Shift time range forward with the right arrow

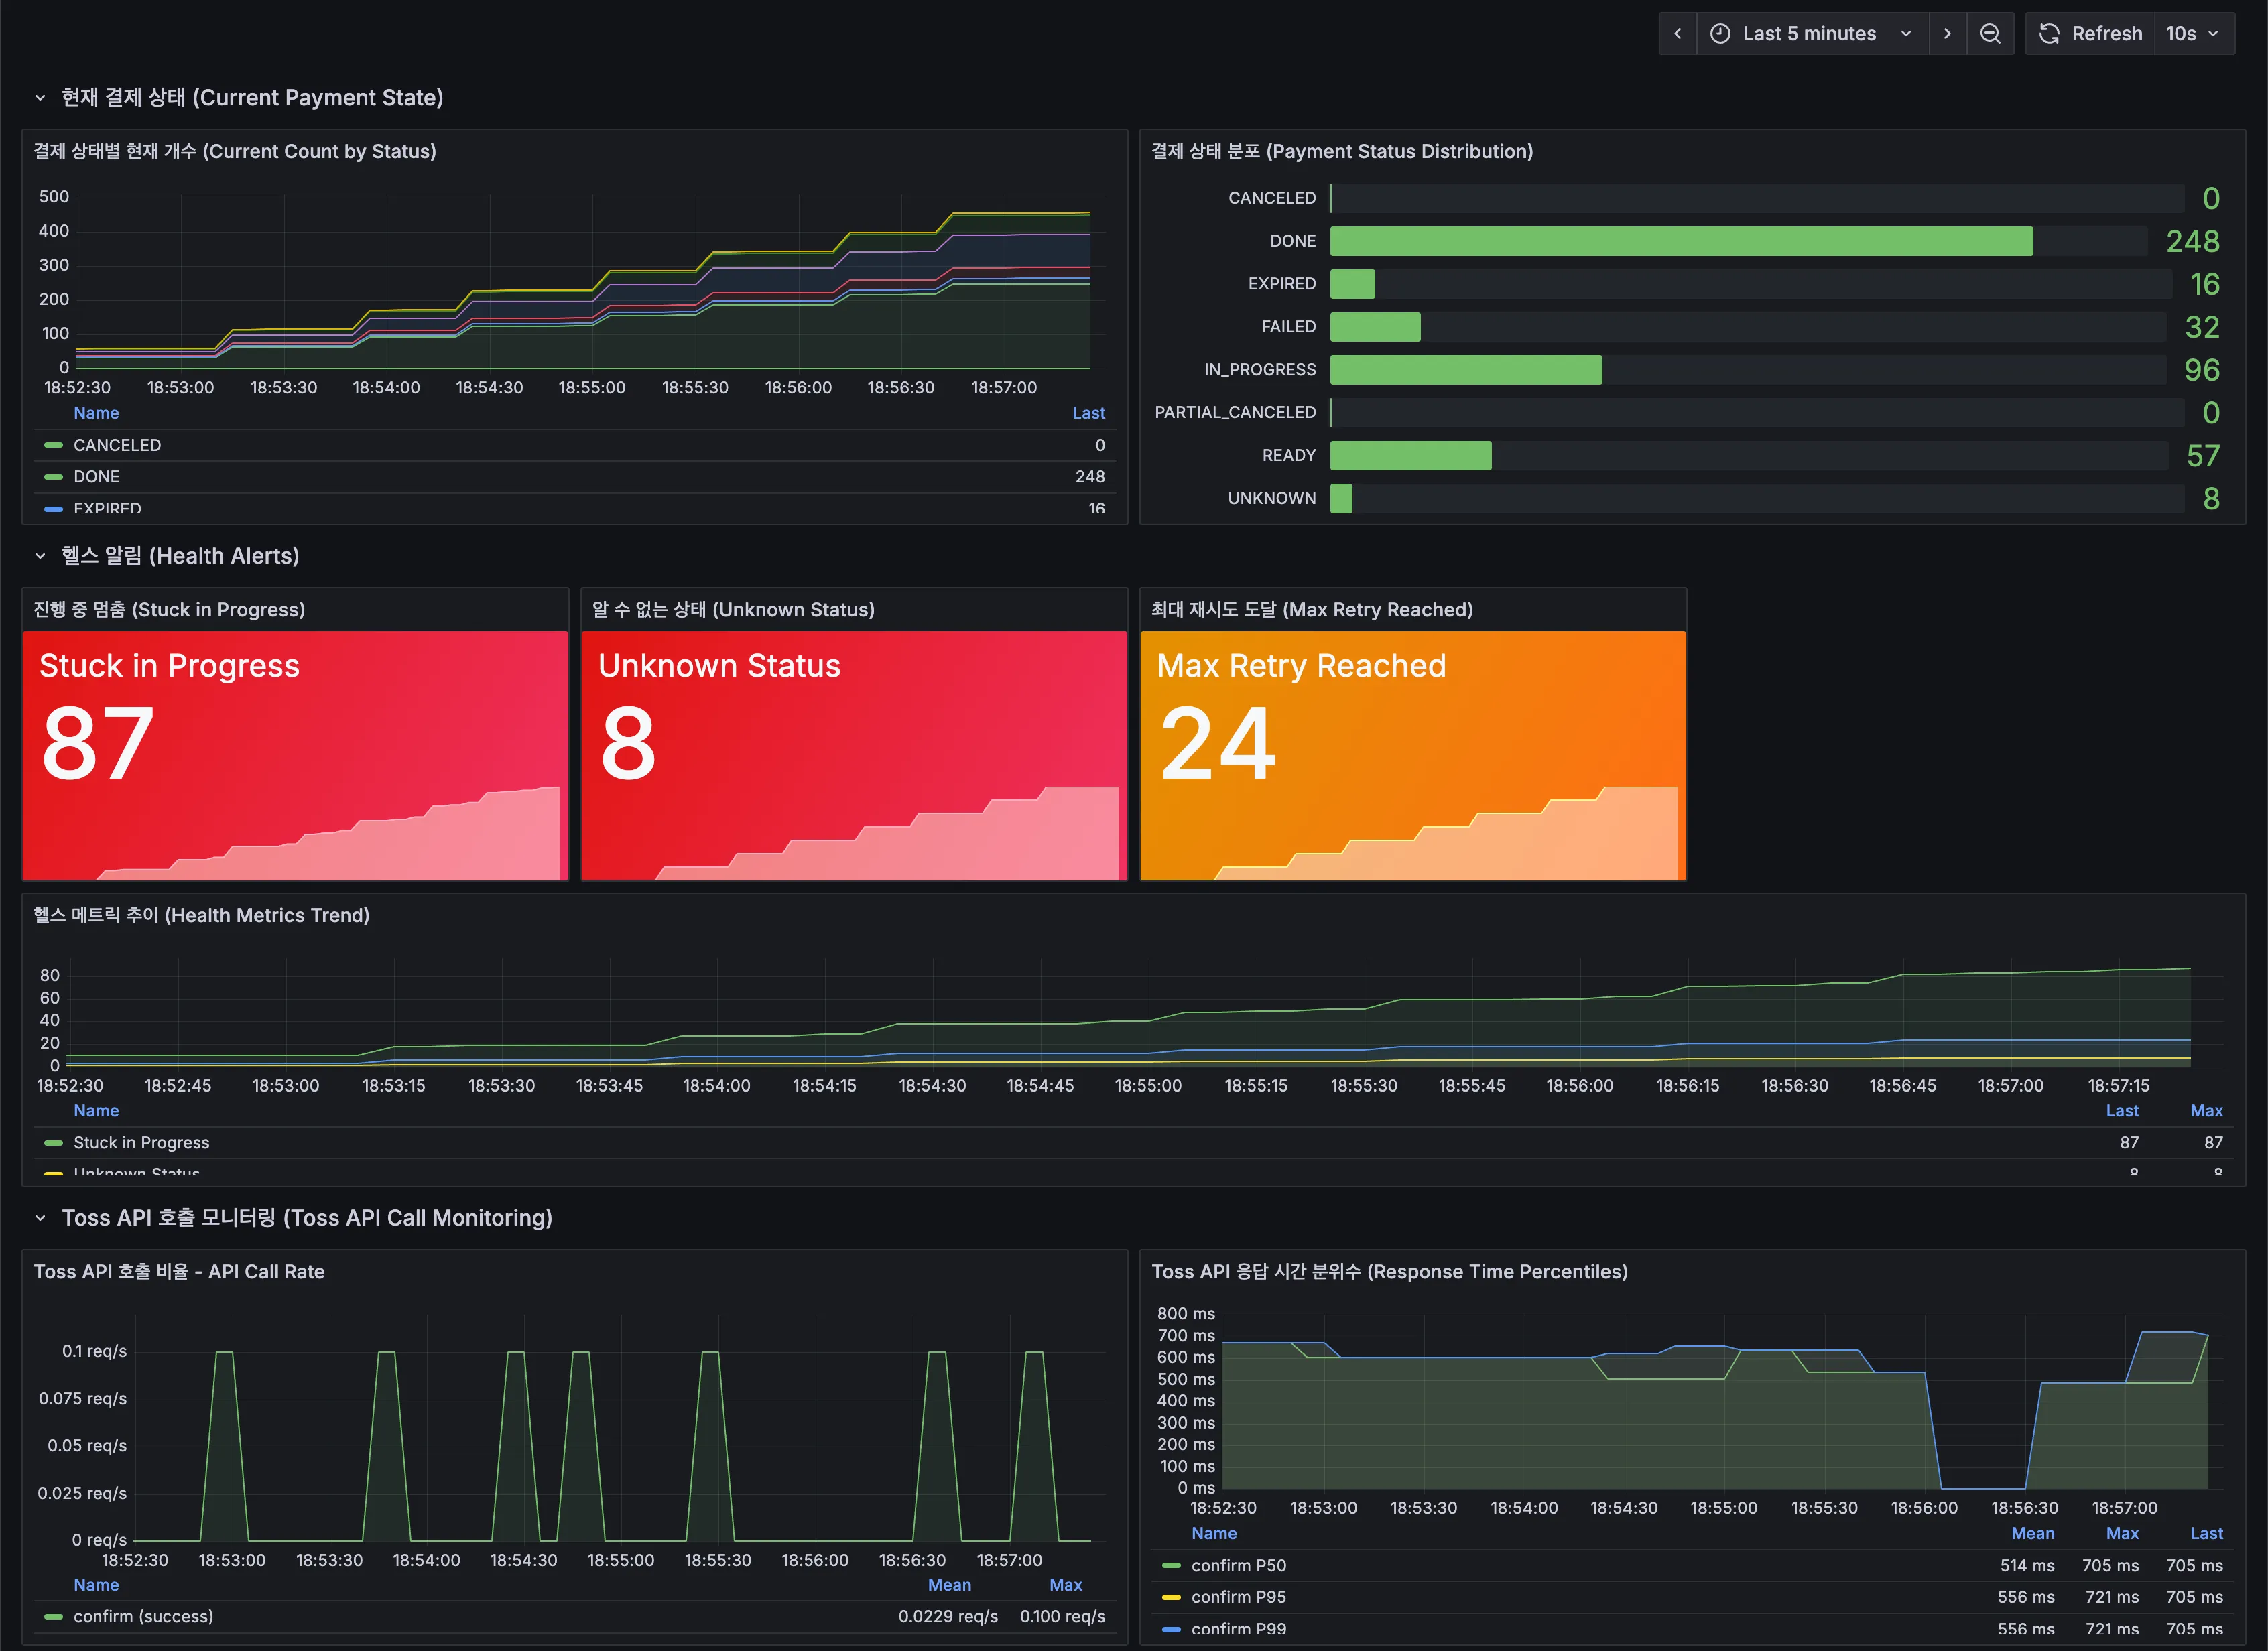tap(1948, 33)
